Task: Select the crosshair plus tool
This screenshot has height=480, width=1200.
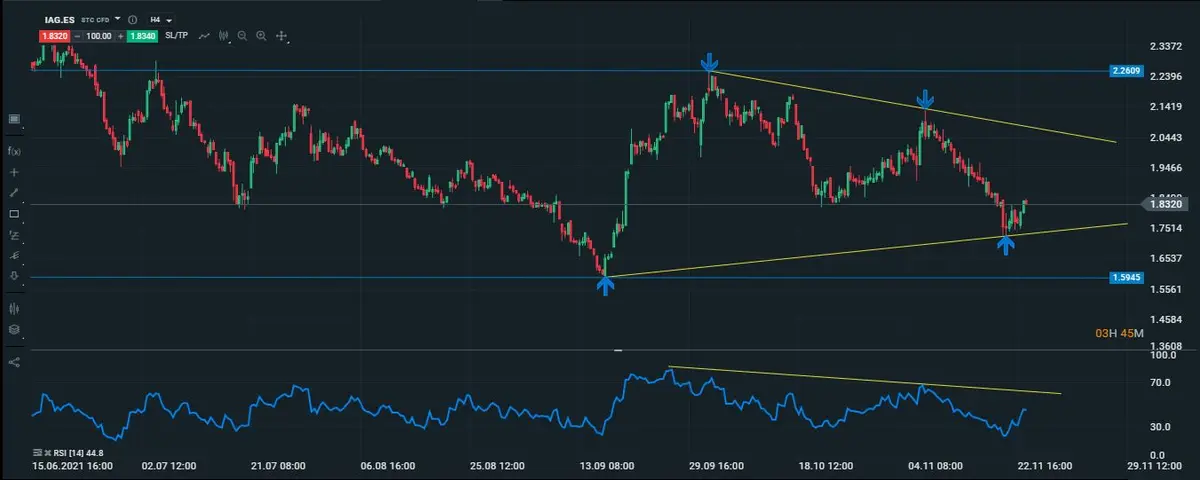Action: tap(14, 172)
